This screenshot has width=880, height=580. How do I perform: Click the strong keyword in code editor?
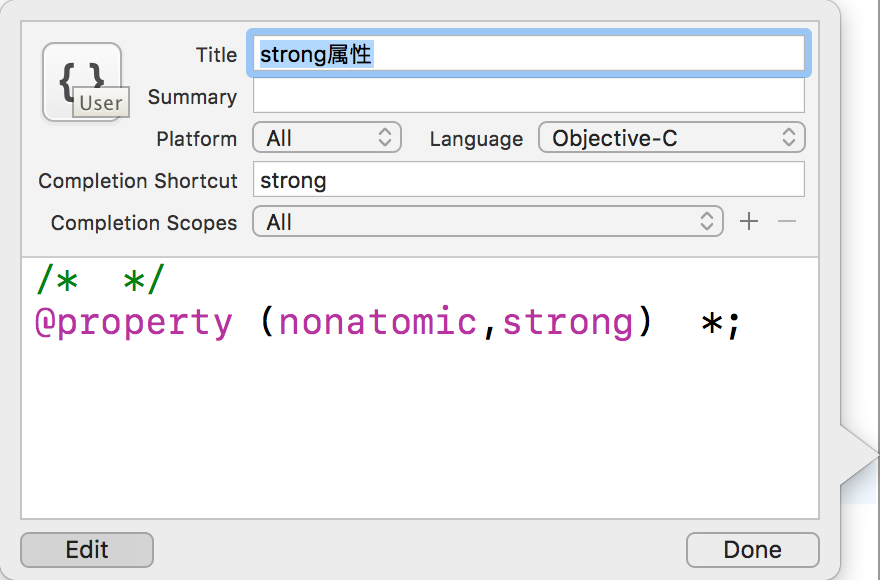click(x=568, y=323)
